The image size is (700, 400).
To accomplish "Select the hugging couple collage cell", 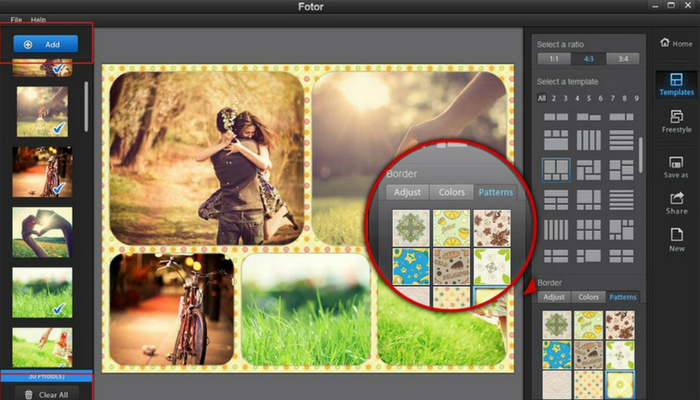I will (x=207, y=158).
